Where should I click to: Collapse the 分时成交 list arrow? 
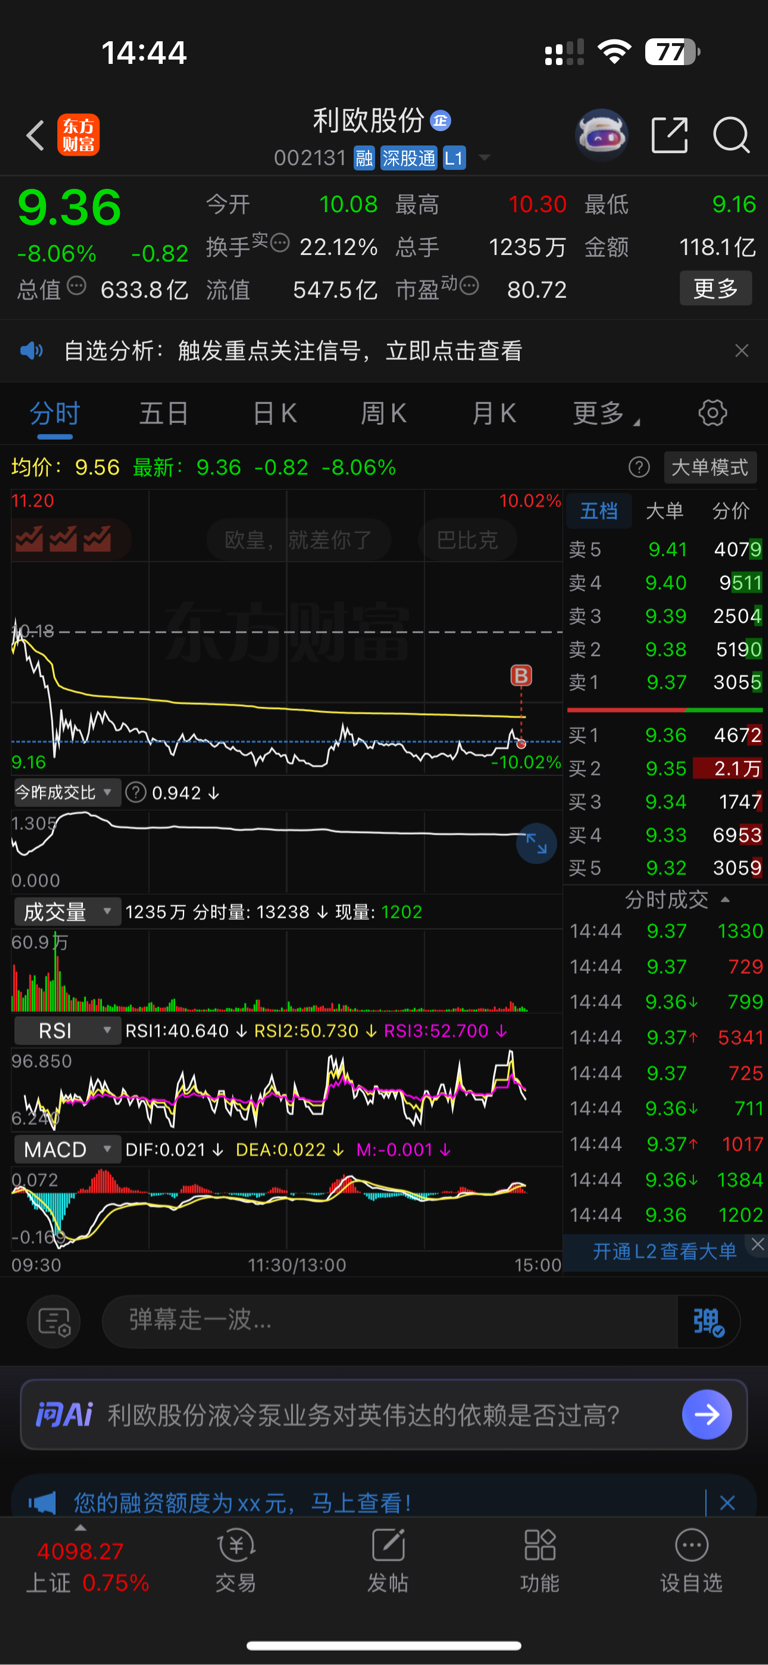pos(725,900)
